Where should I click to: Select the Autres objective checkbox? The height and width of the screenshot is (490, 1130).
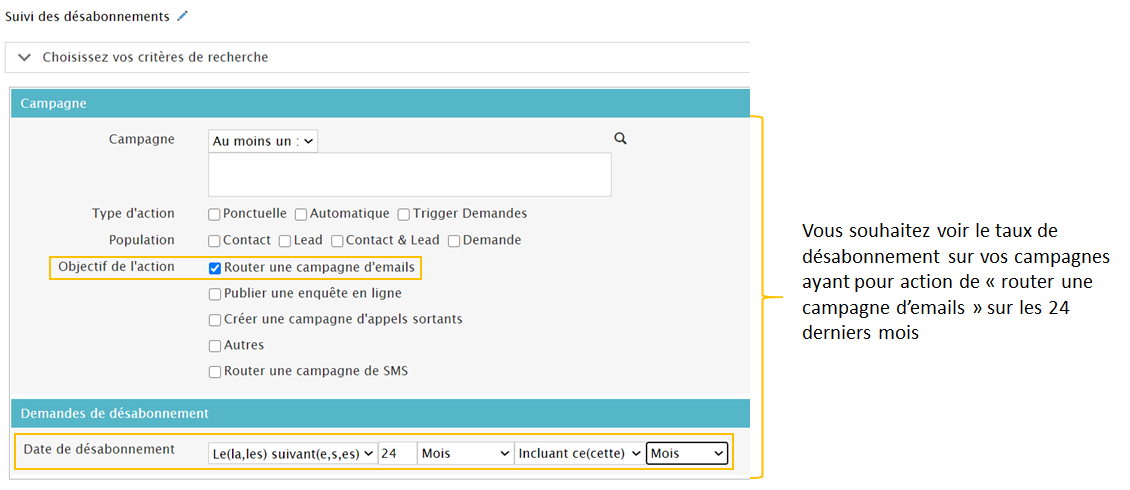[215, 346]
